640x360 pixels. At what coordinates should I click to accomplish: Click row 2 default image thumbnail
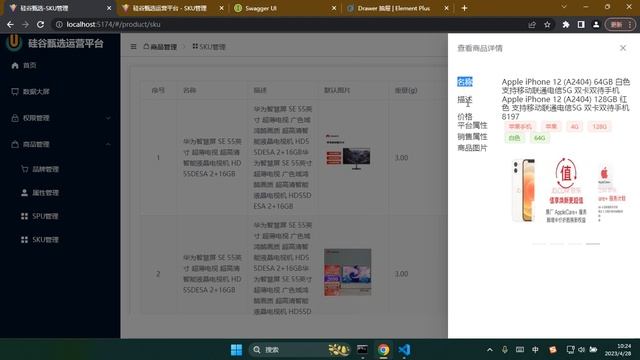[x=348, y=272]
